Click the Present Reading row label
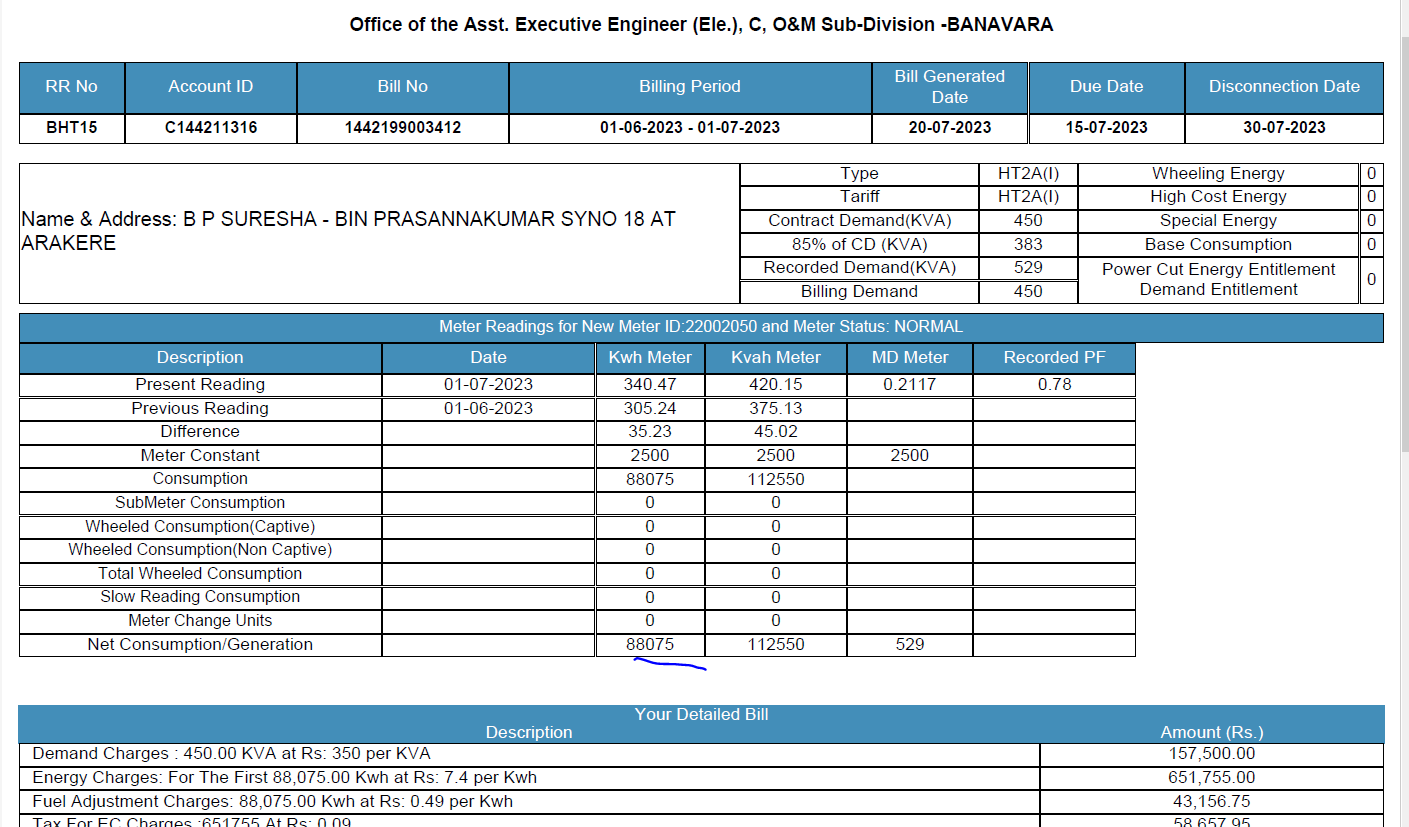 (200, 385)
